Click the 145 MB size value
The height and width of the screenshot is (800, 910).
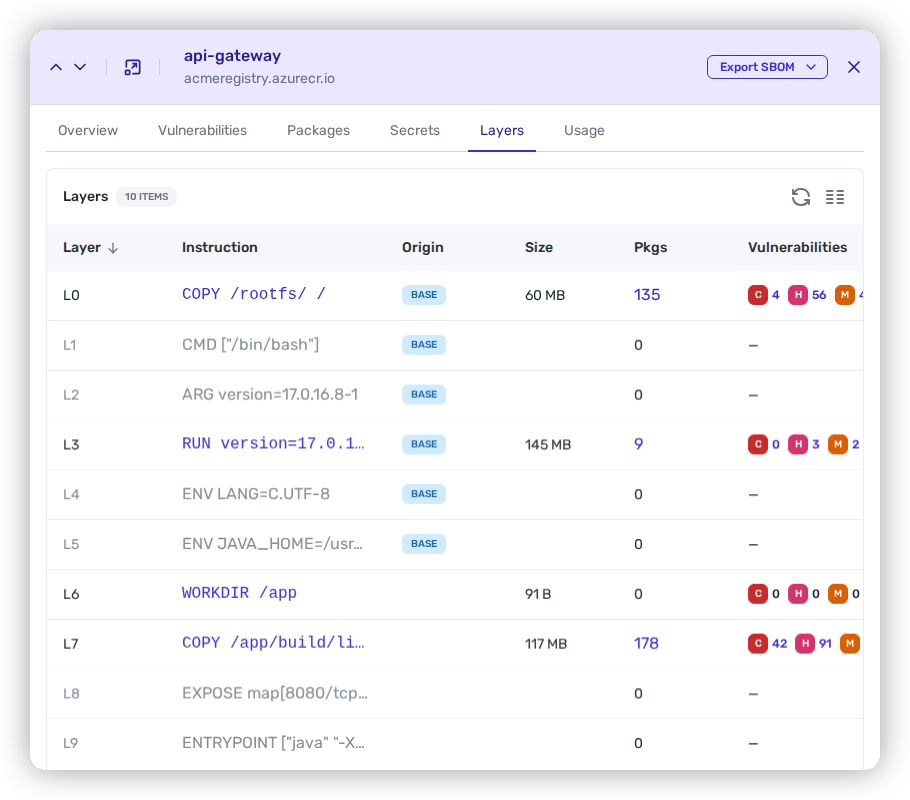click(548, 445)
